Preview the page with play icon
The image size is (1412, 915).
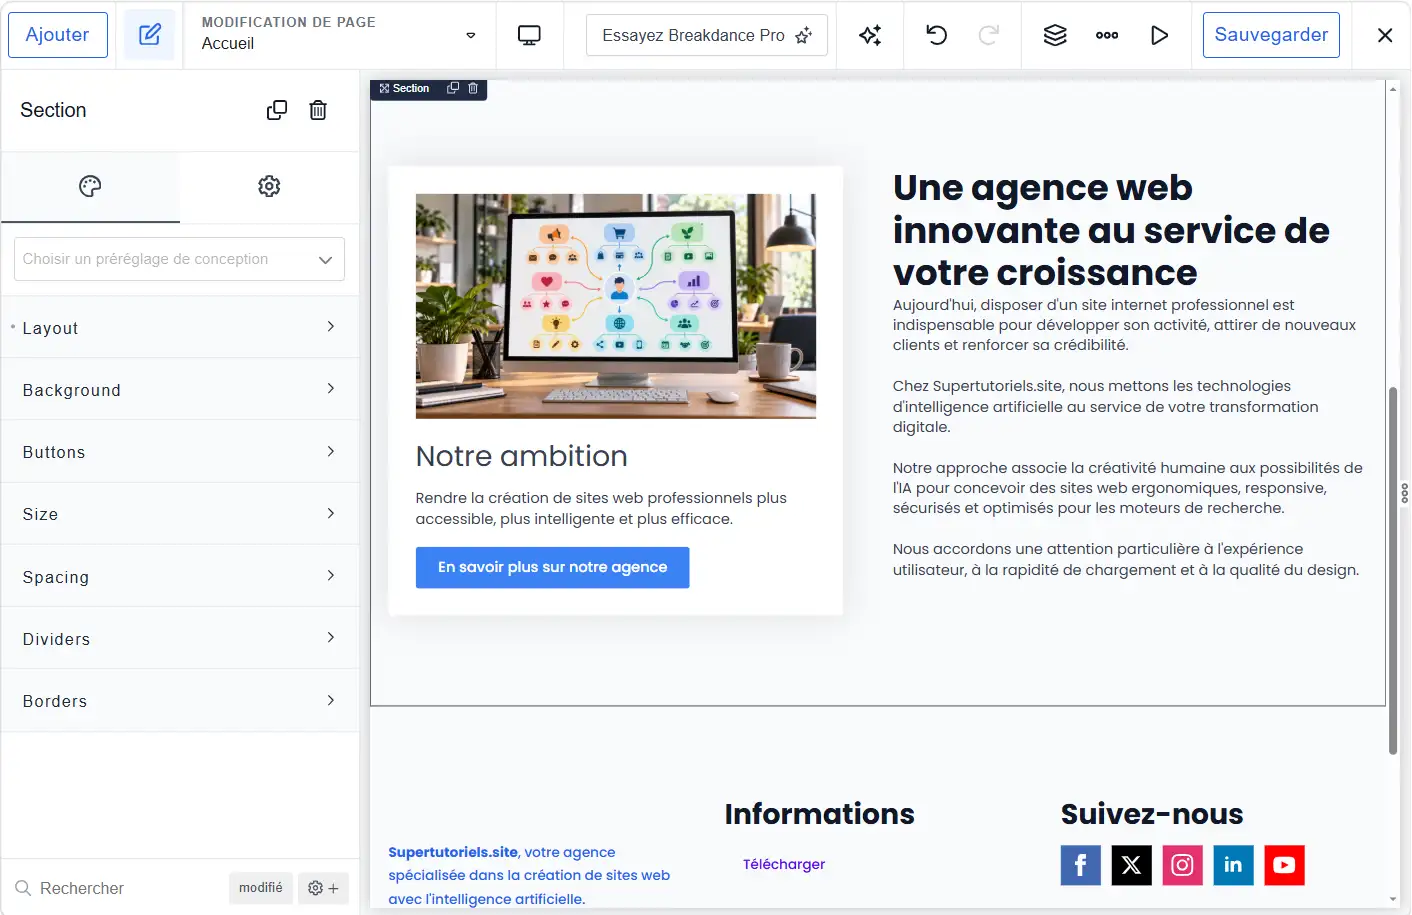coord(1159,35)
